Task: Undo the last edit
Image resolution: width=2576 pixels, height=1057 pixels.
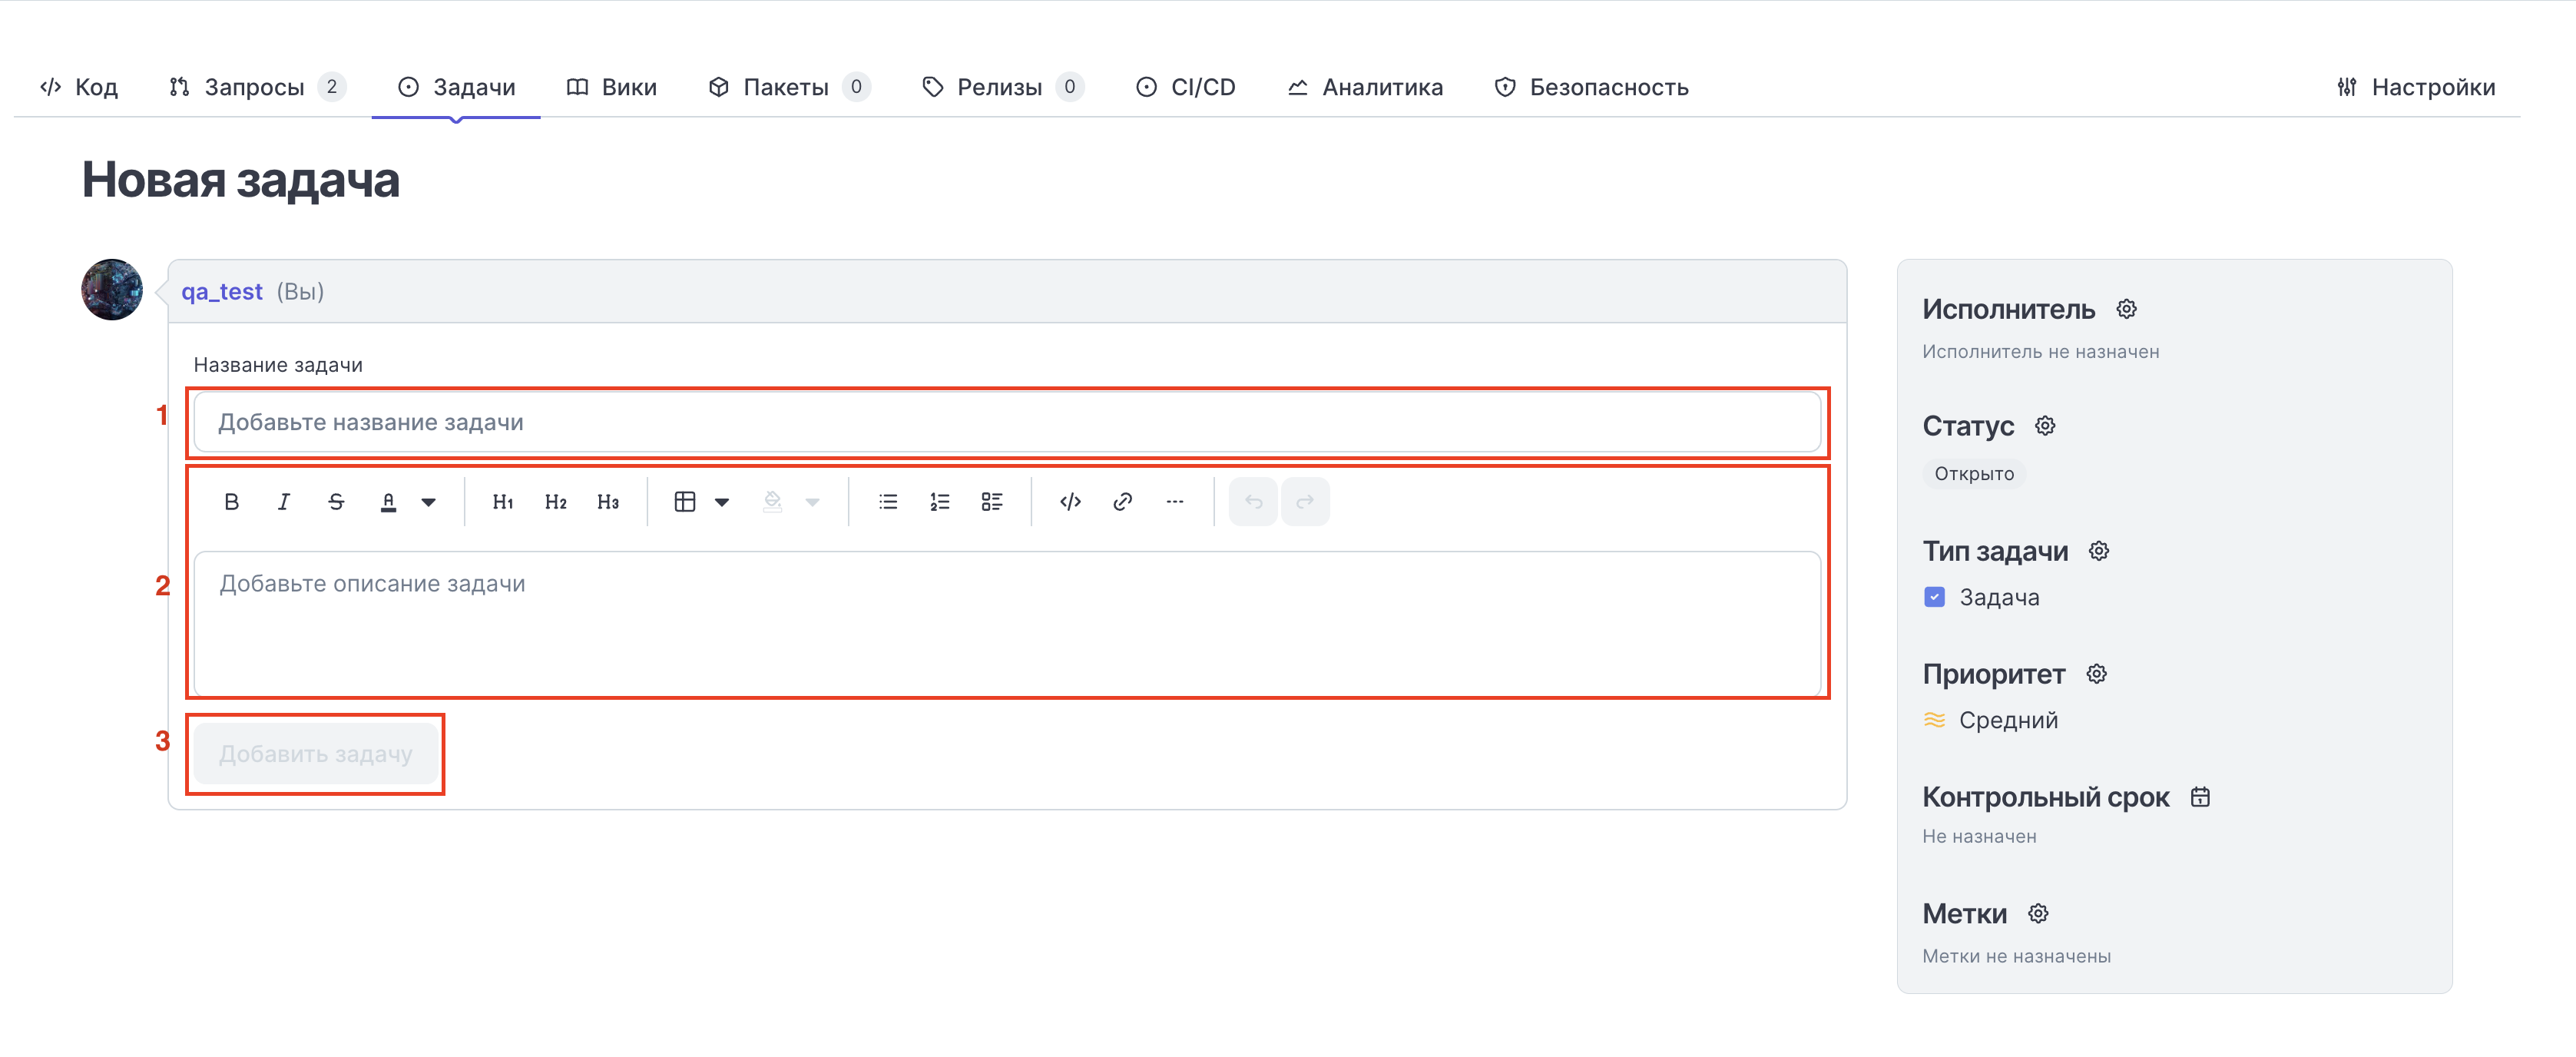Action: (1253, 502)
